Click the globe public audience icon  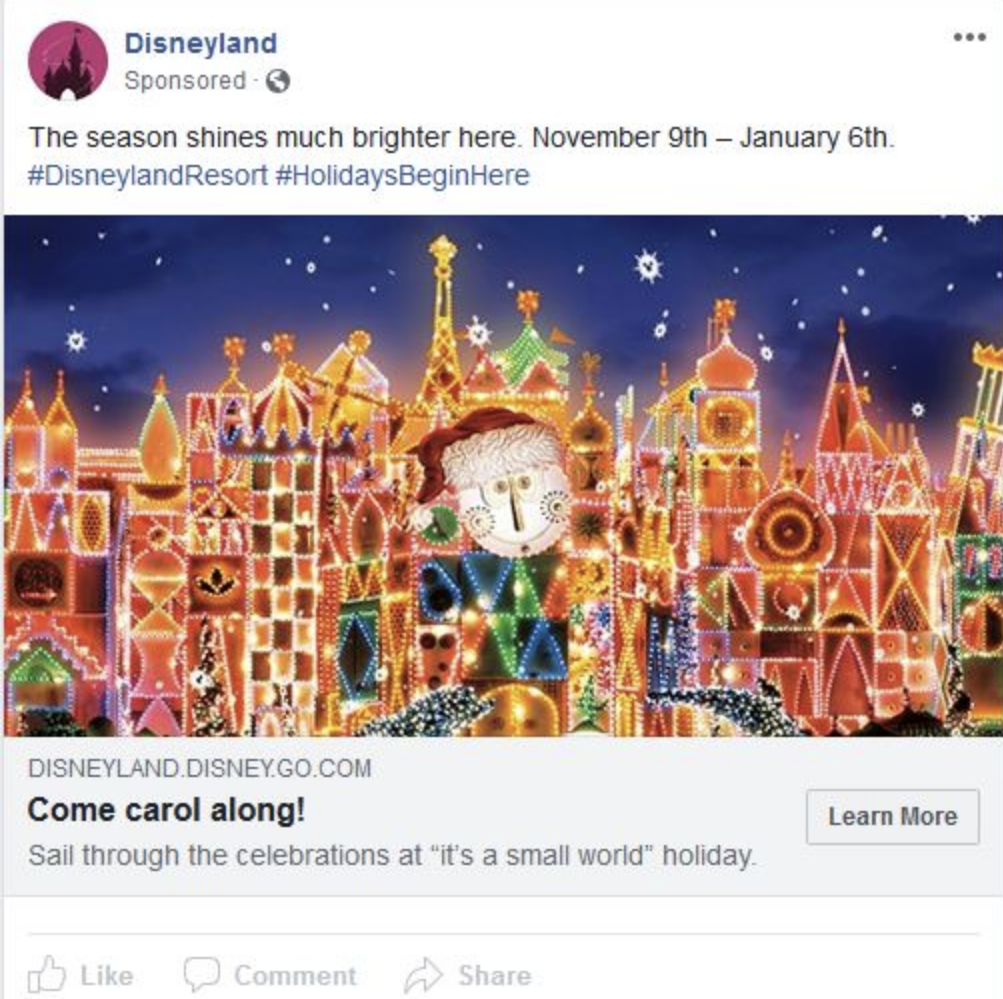point(278,81)
